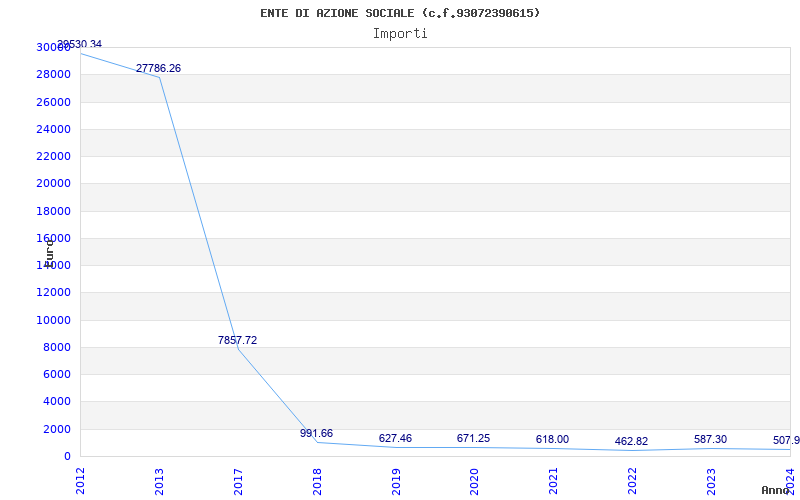The width and height of the screenshot is (800, 500).
Task: Select the 671.25 data label
Action: pos(473,438)
